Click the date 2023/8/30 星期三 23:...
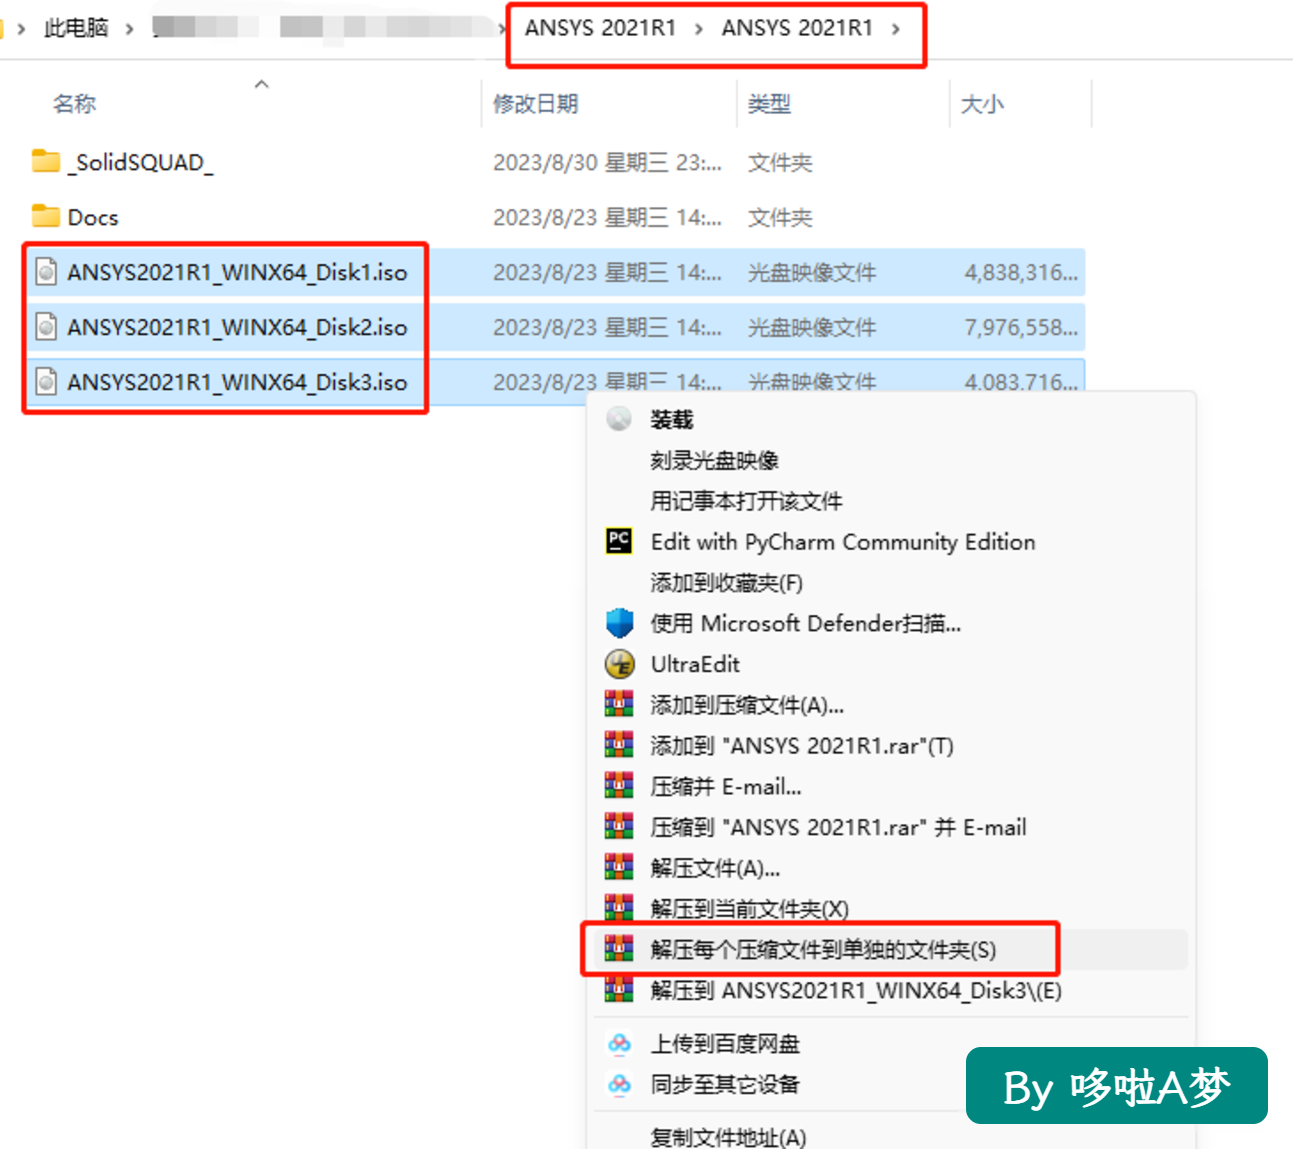Image resolution: width=1293 pixels, height=1149 pixels. [607, 162]
